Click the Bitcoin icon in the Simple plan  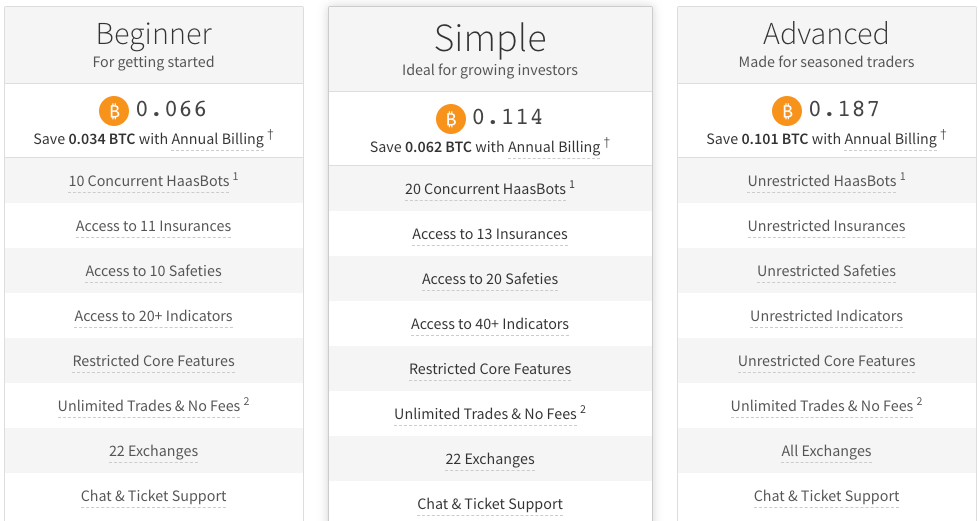pos(451,118)
